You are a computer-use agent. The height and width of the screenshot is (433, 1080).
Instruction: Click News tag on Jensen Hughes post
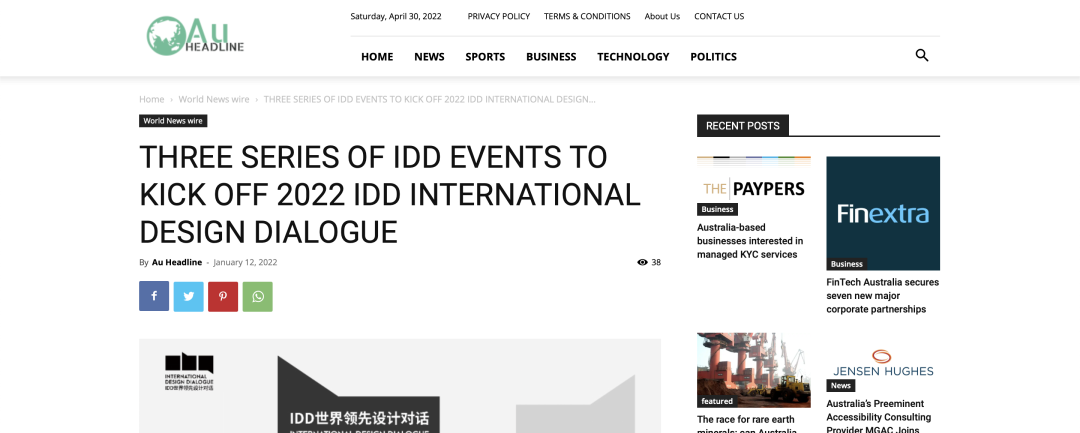840,386
